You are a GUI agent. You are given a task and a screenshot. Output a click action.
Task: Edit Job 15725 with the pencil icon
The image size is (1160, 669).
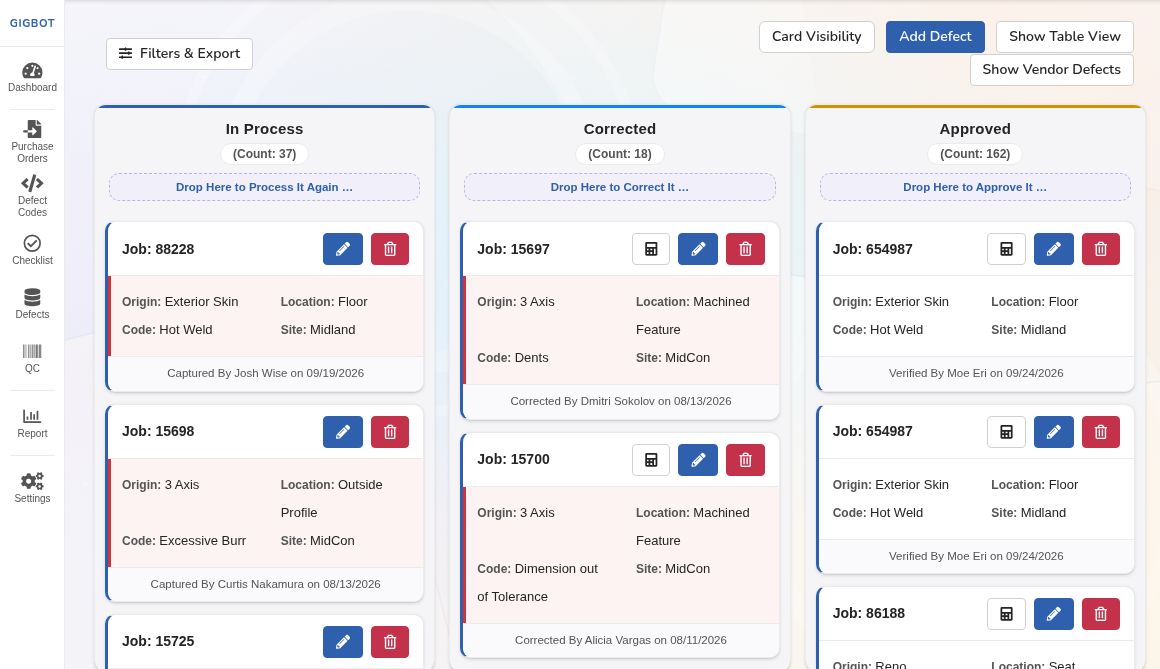point(343,642)
